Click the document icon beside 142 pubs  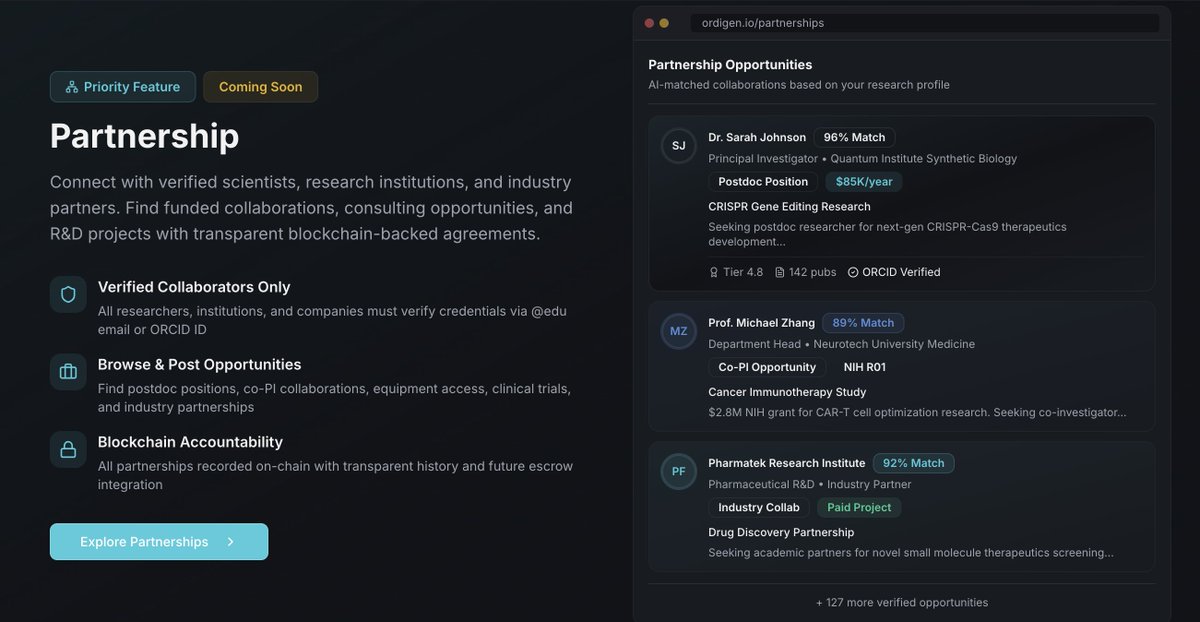780,272
